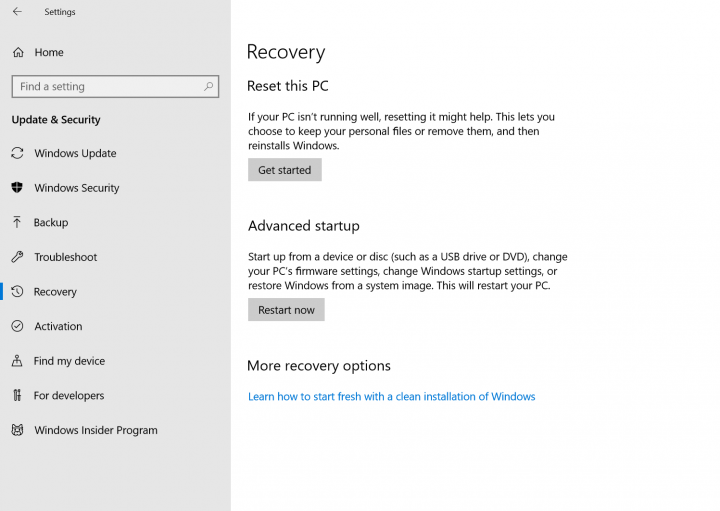Click the Backup upload arrow icon

coord(17,222)
